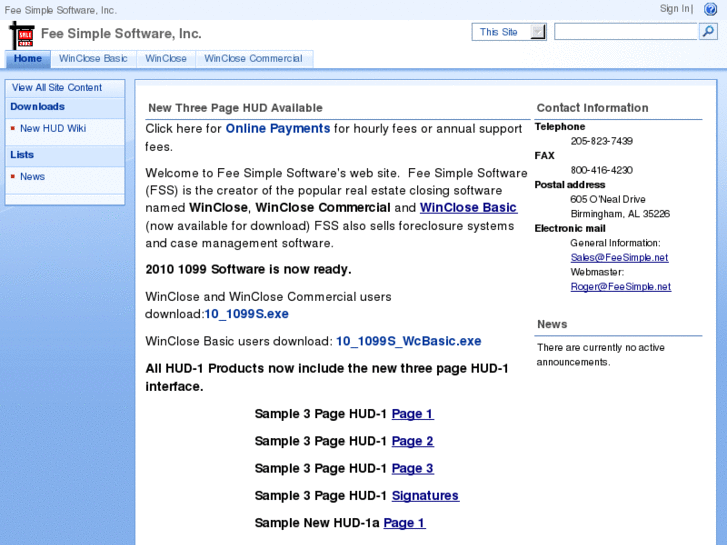The height and width of the screenshot is (545, 727).
Task: Open Sample 3 Page HUD-1 Page 3
Action: [413, 468]
